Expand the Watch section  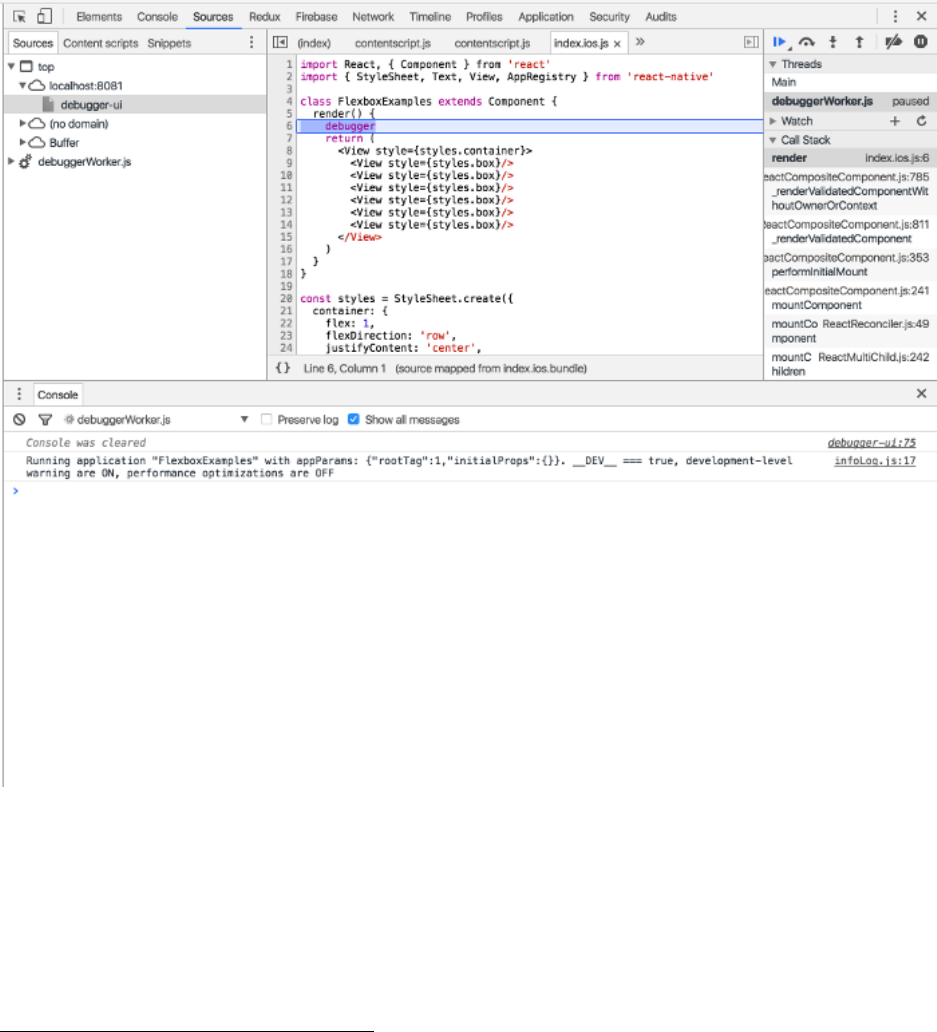(773, 121)
